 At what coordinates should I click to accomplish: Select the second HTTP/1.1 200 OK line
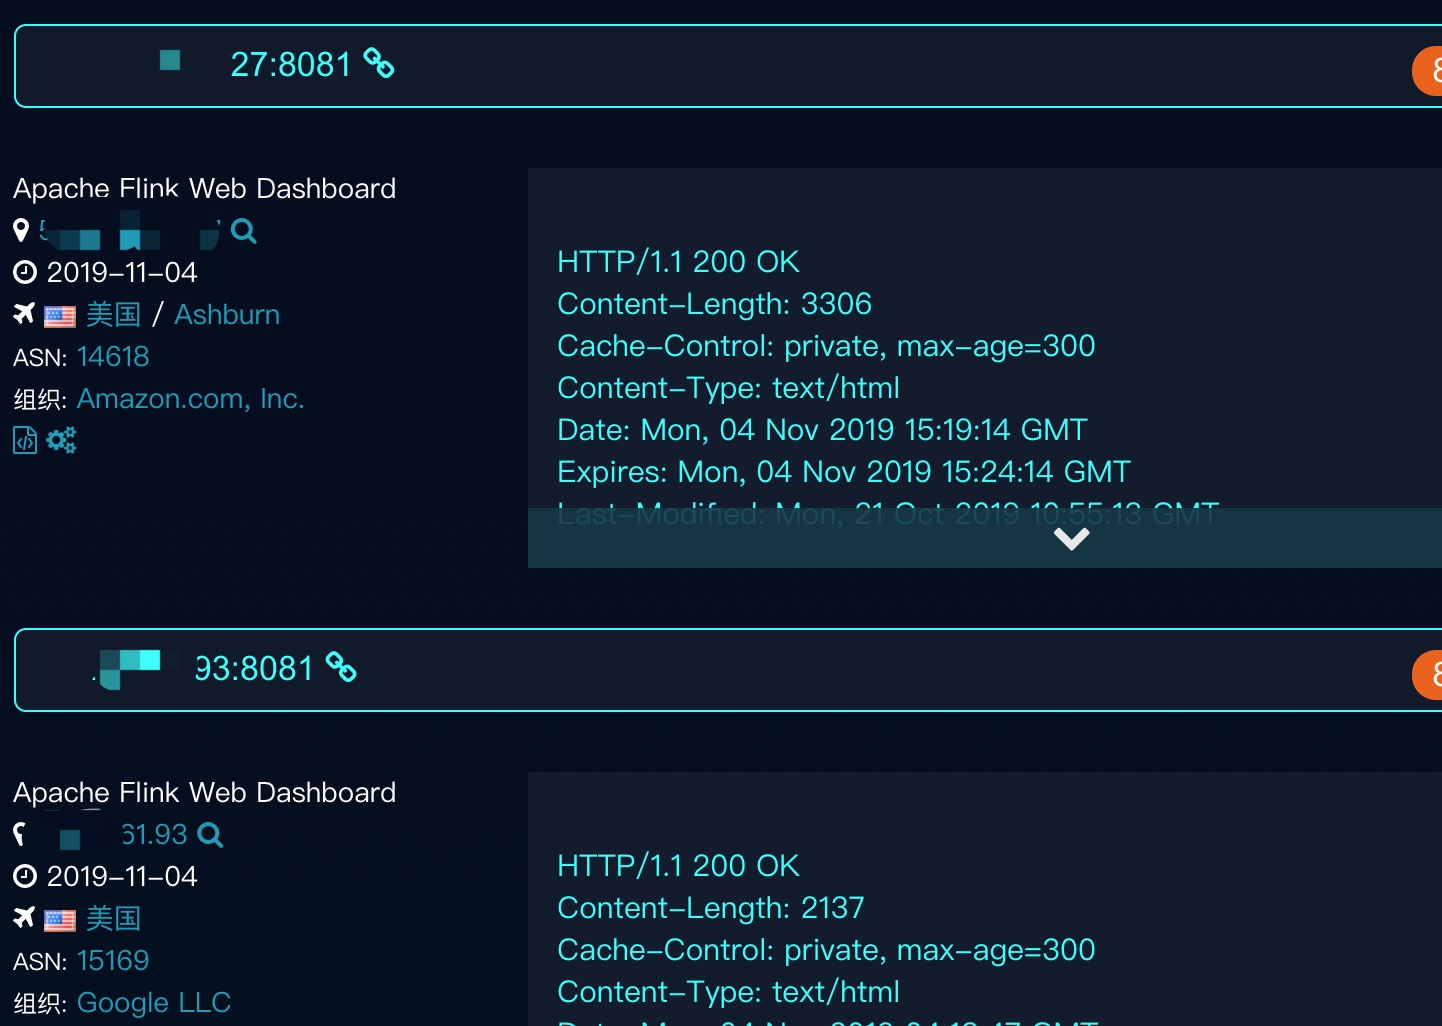pyautogui.click(x=678, y=865)
